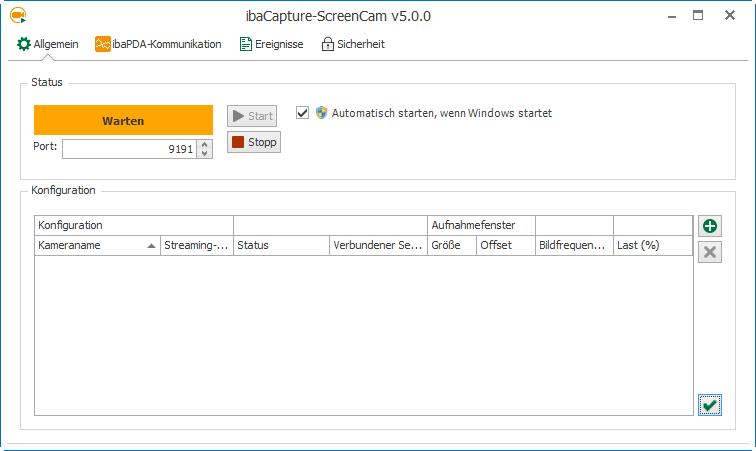Viewport: 756px width, 451px height.
Task: Close the ibaCapture-ScreenCam window
Action: [x=730, y=16]
